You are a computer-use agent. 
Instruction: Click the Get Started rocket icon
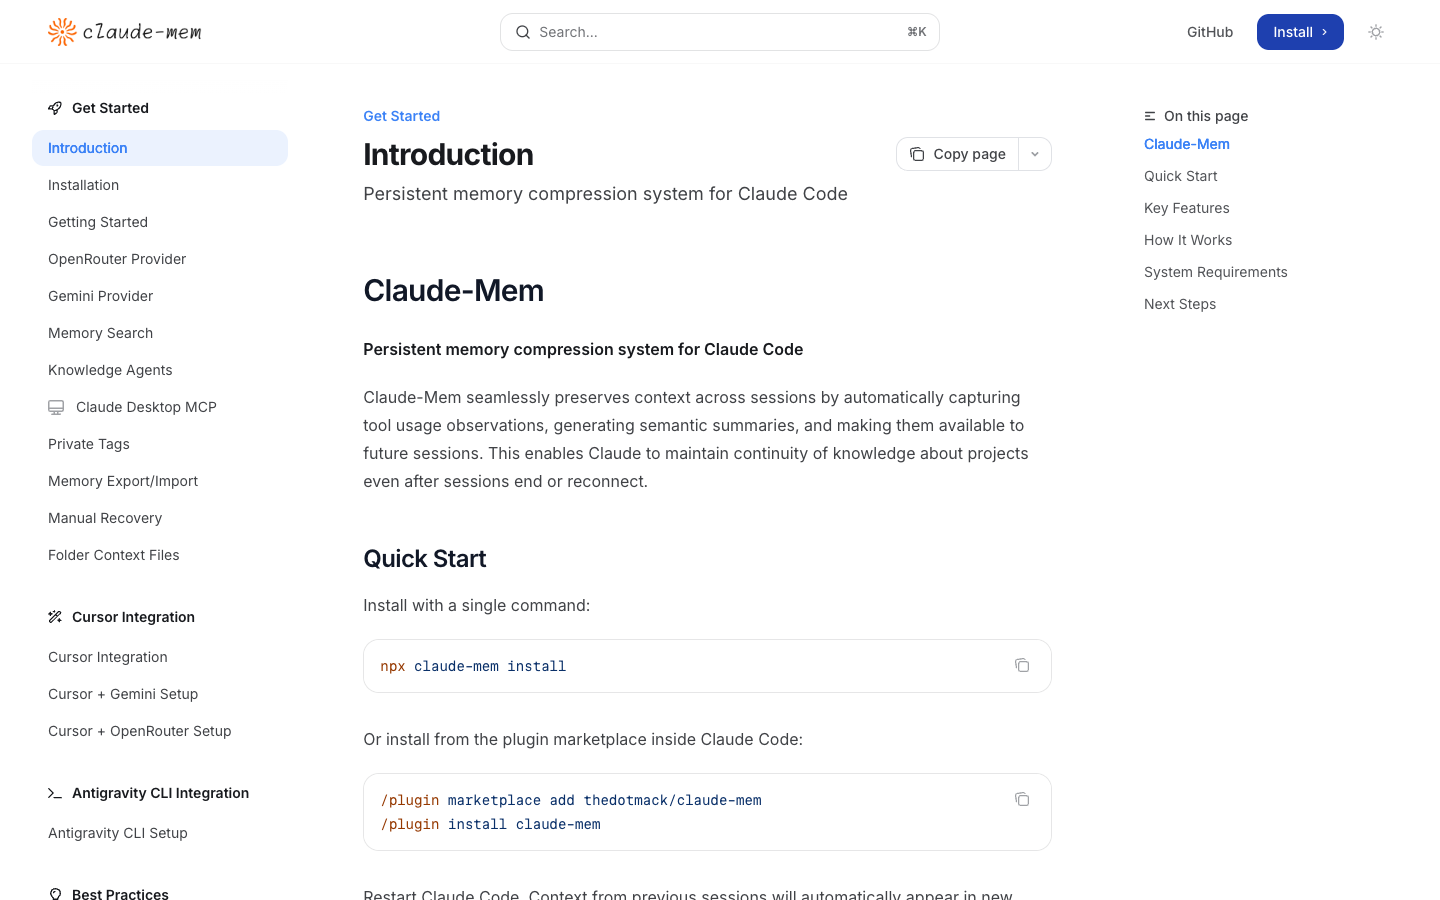tap(55, 108)
